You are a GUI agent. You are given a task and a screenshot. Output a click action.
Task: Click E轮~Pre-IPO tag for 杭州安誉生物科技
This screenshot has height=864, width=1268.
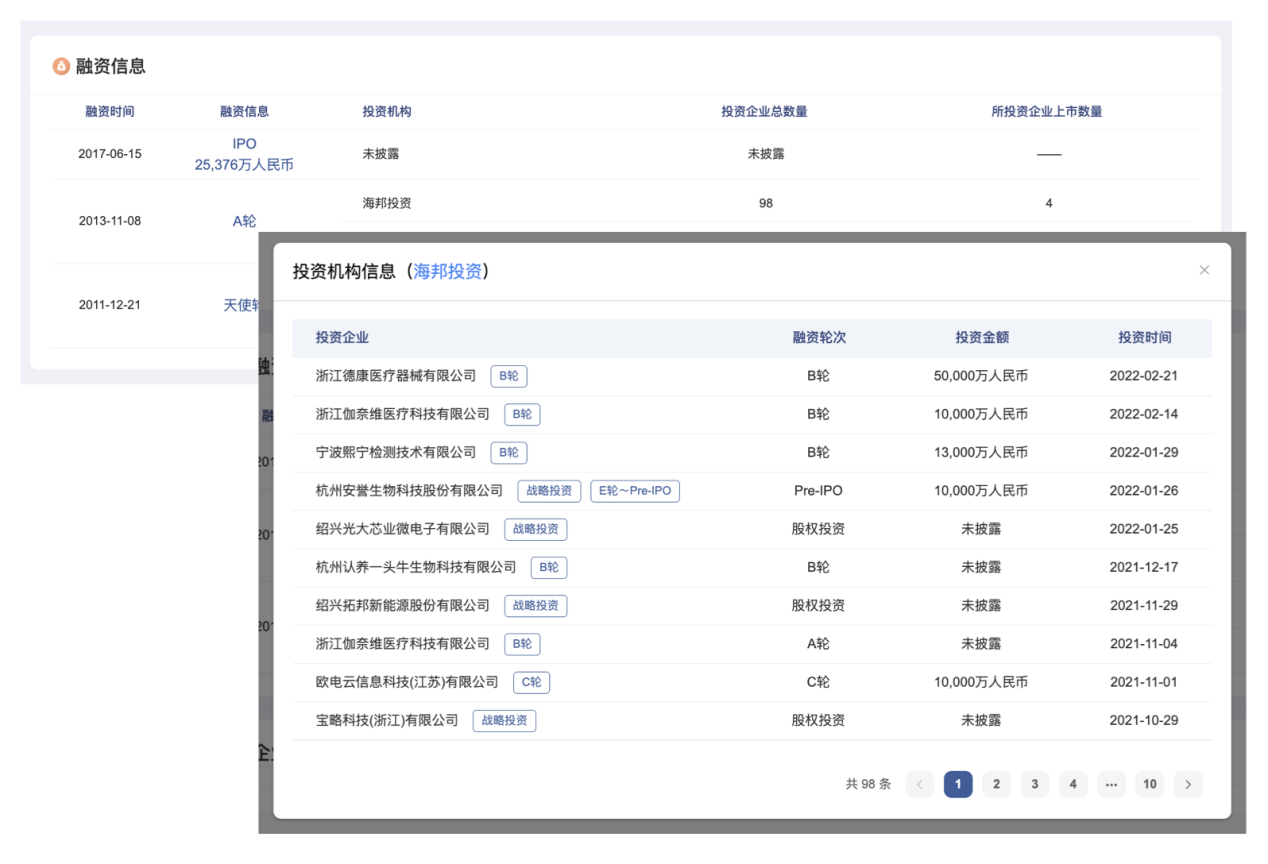click(x=635, y=491)
